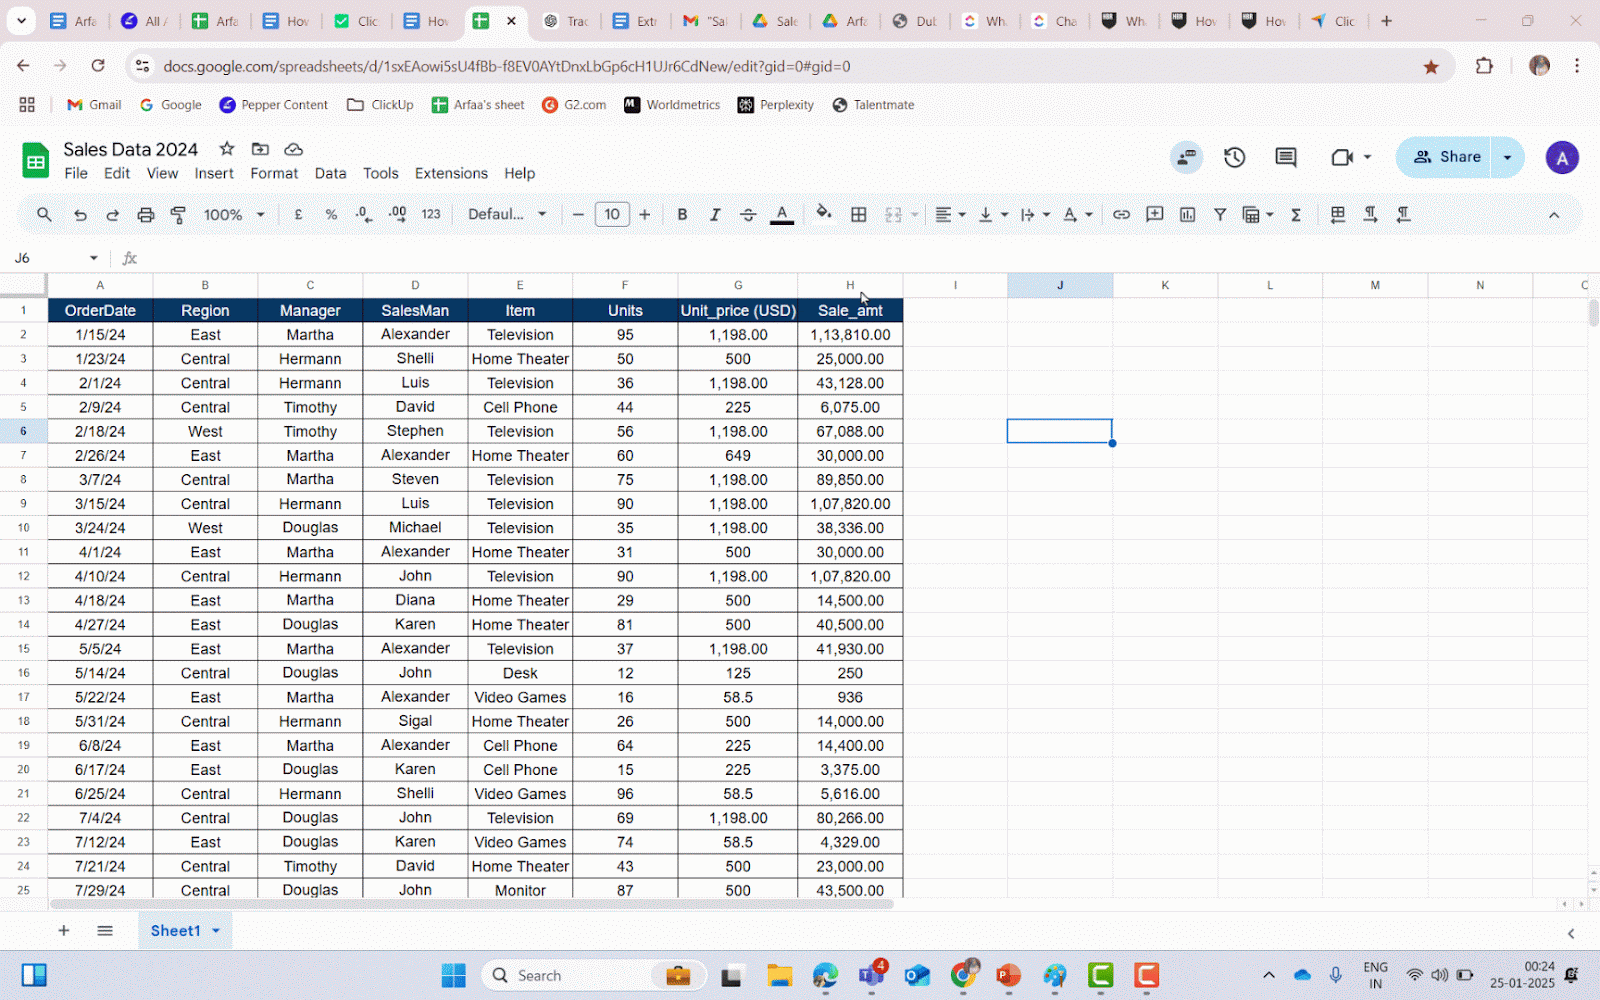Image resolution: width=1600 pixels, height=1000 pixels.
Task: Open the Help menu
Action: point(519,173)
